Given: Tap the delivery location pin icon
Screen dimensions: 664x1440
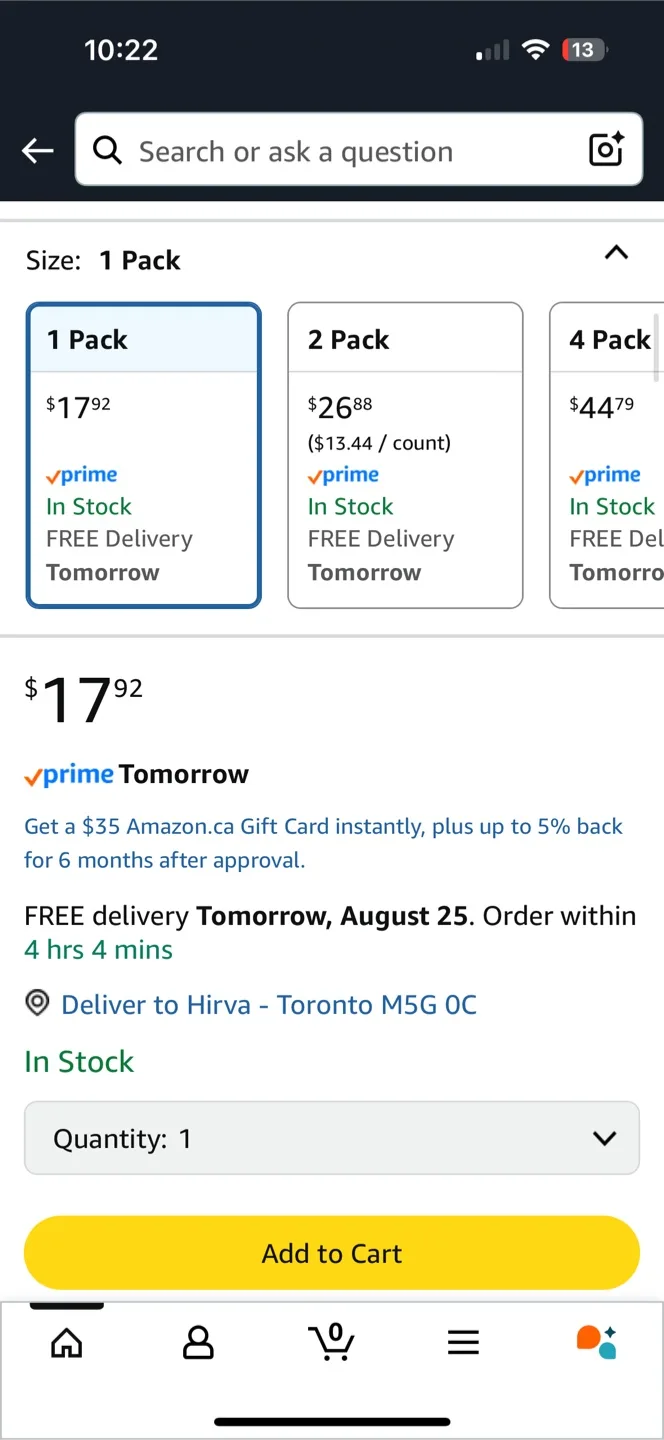Looking at the screenshot, I should [x=36, y=1004].
